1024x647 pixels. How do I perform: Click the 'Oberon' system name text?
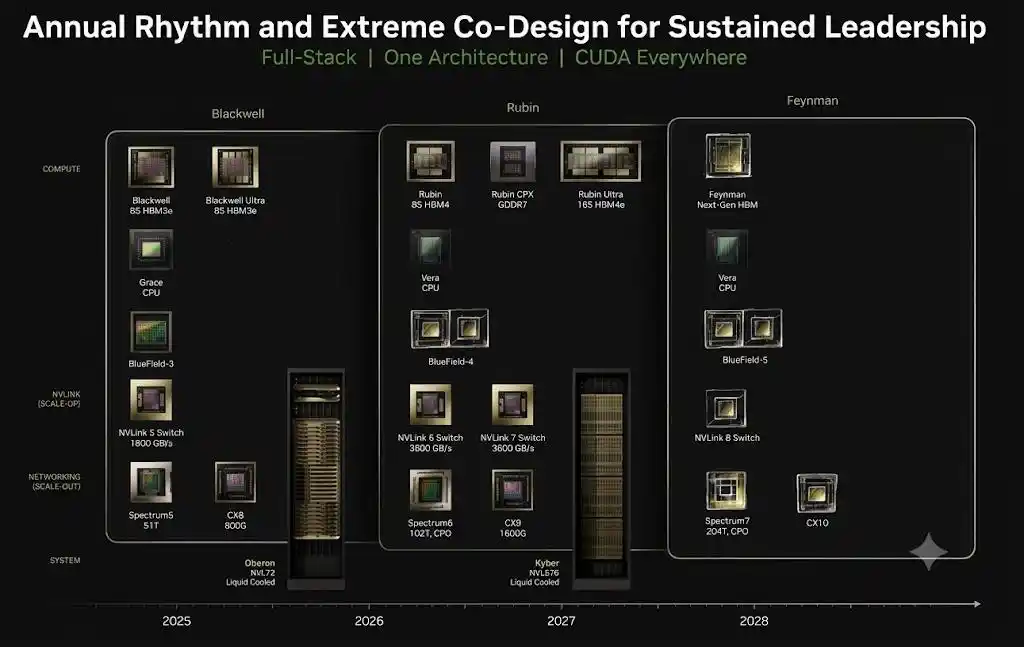pos(260,563)
